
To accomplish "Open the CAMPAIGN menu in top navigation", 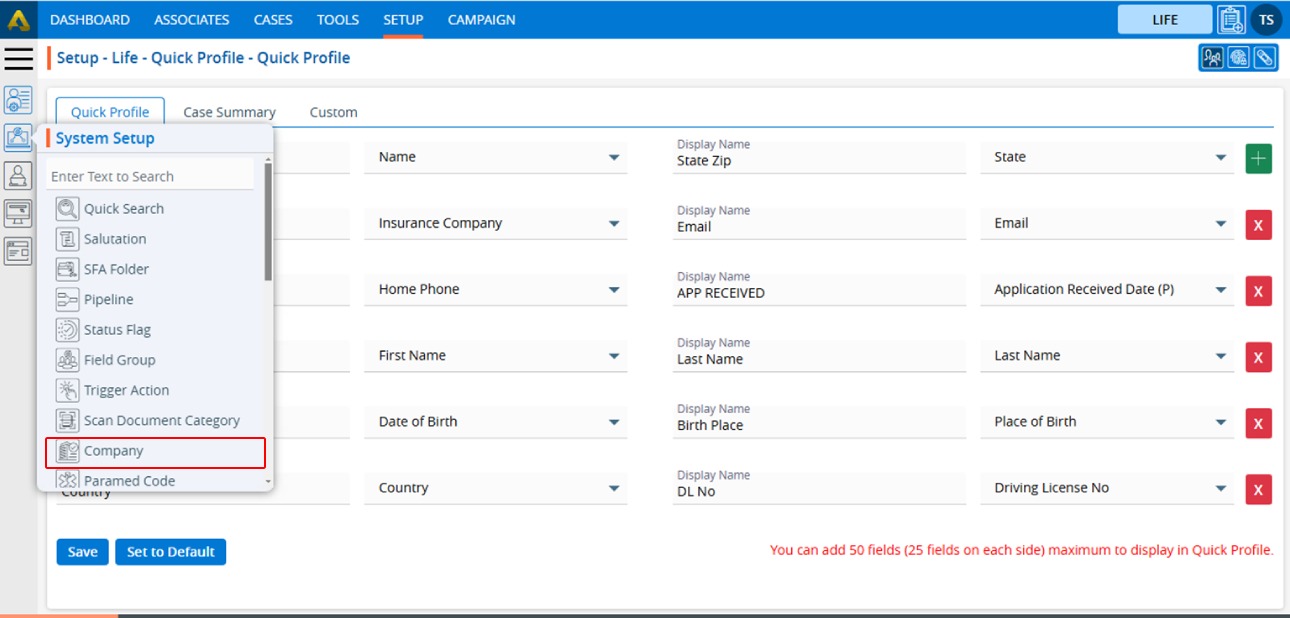I will (x=481, y=20).
